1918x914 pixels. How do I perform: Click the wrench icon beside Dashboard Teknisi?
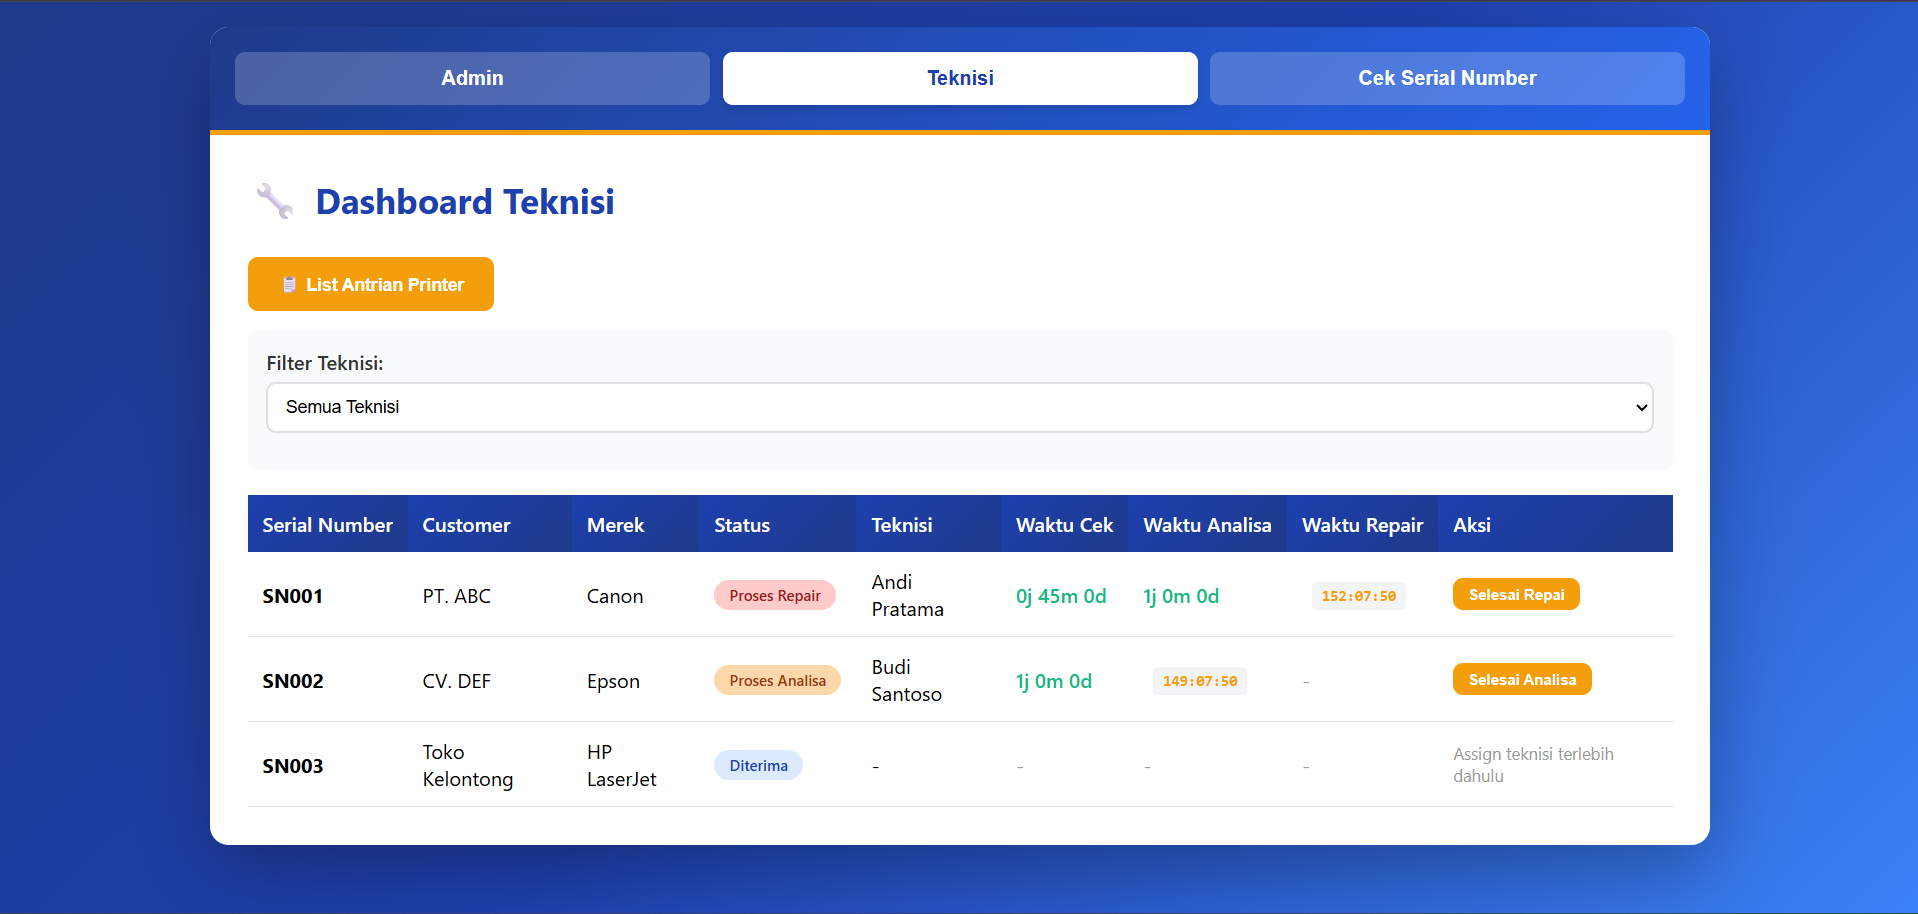[x=274, y=201]
